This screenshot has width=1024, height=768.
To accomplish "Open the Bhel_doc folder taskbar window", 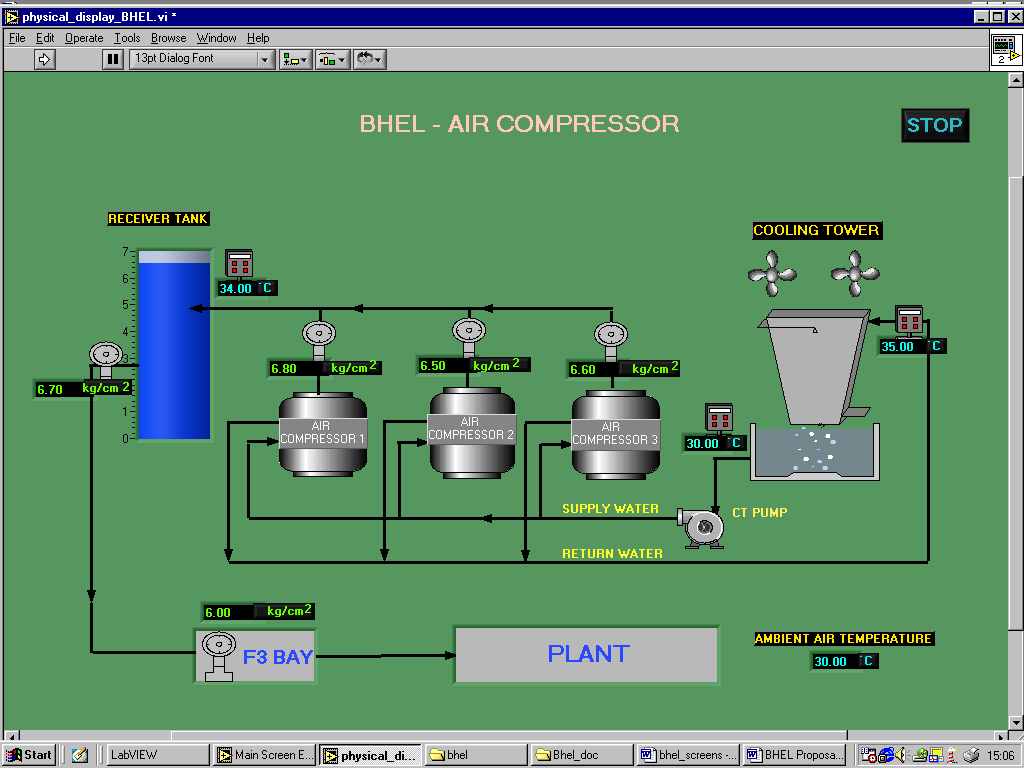I will point(583,755).
